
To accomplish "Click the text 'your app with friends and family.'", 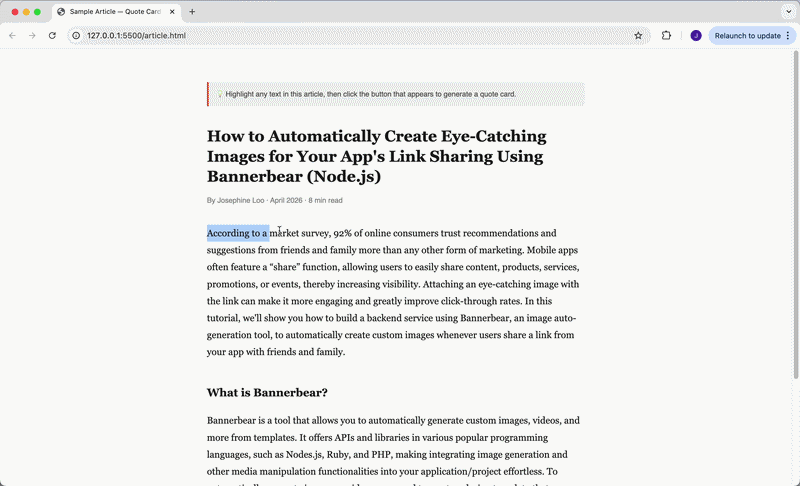I will pyautogui.click(x=276, y=352).
